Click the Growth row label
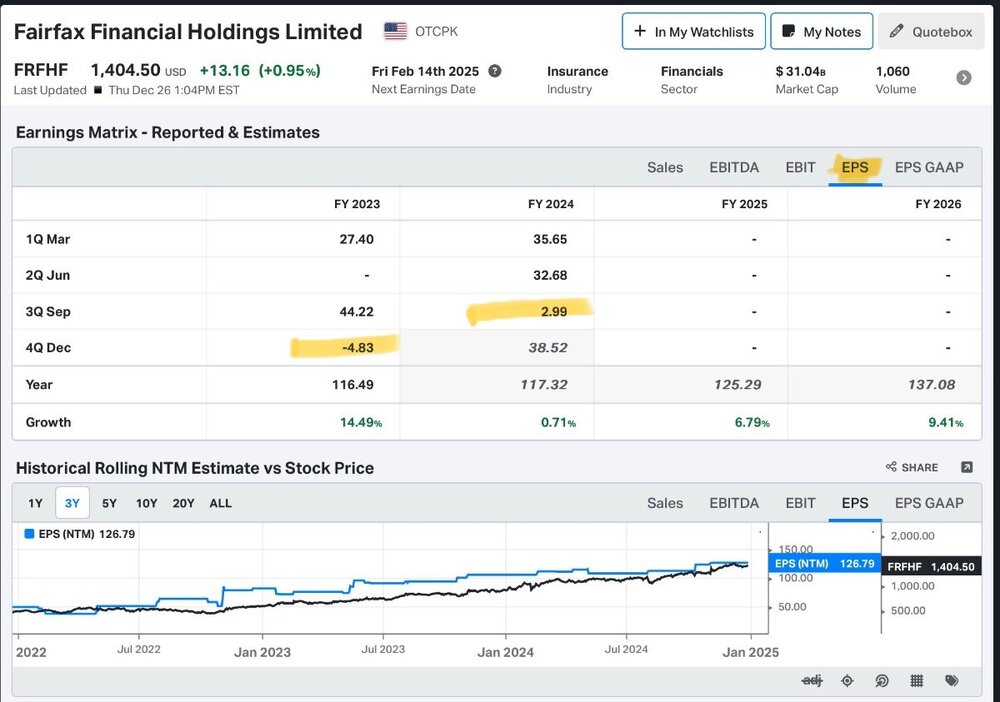1000x702 pixels. pos(48,422)
